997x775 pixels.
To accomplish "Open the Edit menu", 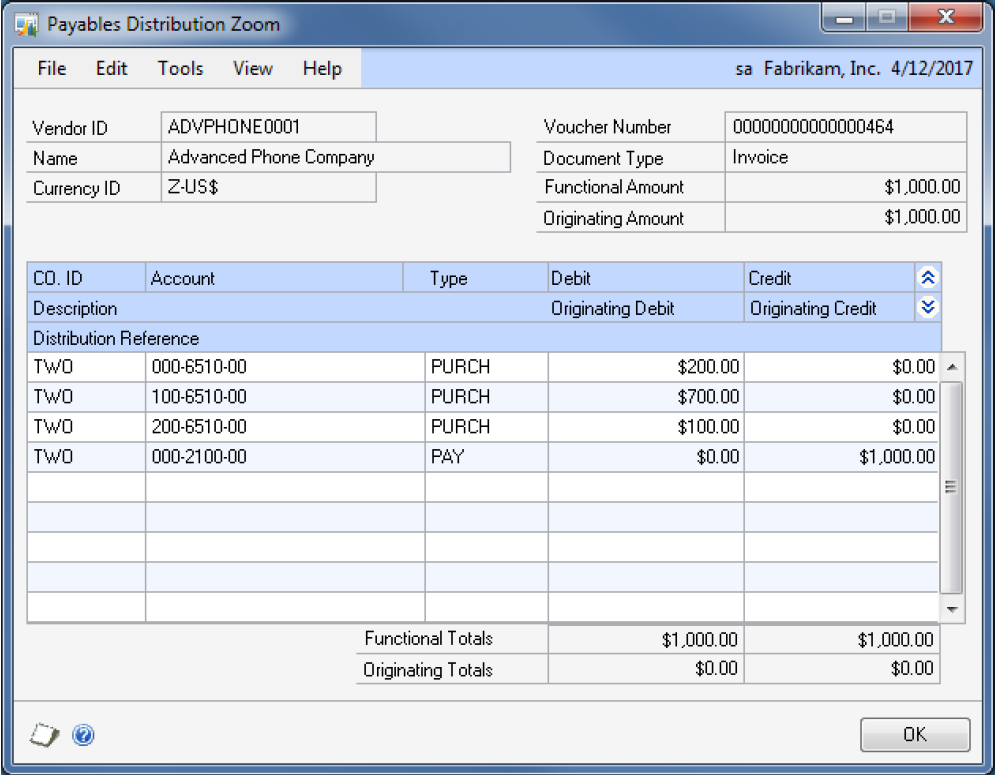I will pyautogui.click(x=111, y=68).
